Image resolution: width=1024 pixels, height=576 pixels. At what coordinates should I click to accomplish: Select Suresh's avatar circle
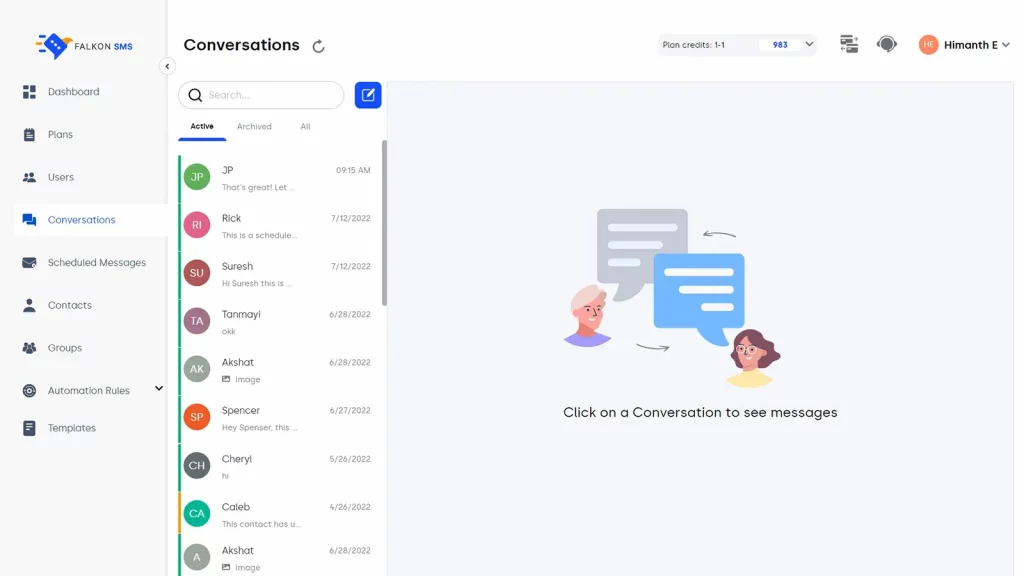point(196,272)
